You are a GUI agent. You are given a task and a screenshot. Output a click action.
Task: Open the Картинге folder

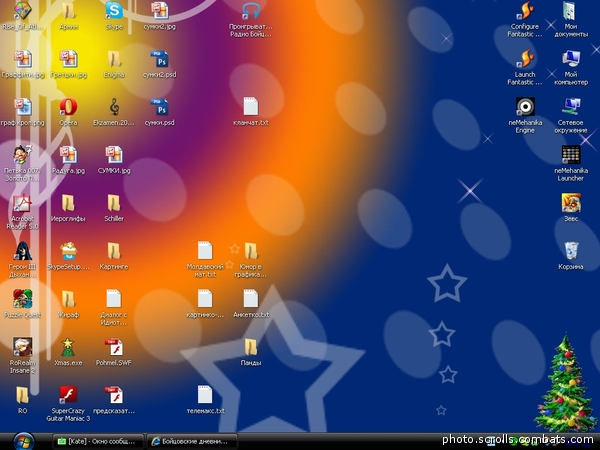(x=114, y=251)
